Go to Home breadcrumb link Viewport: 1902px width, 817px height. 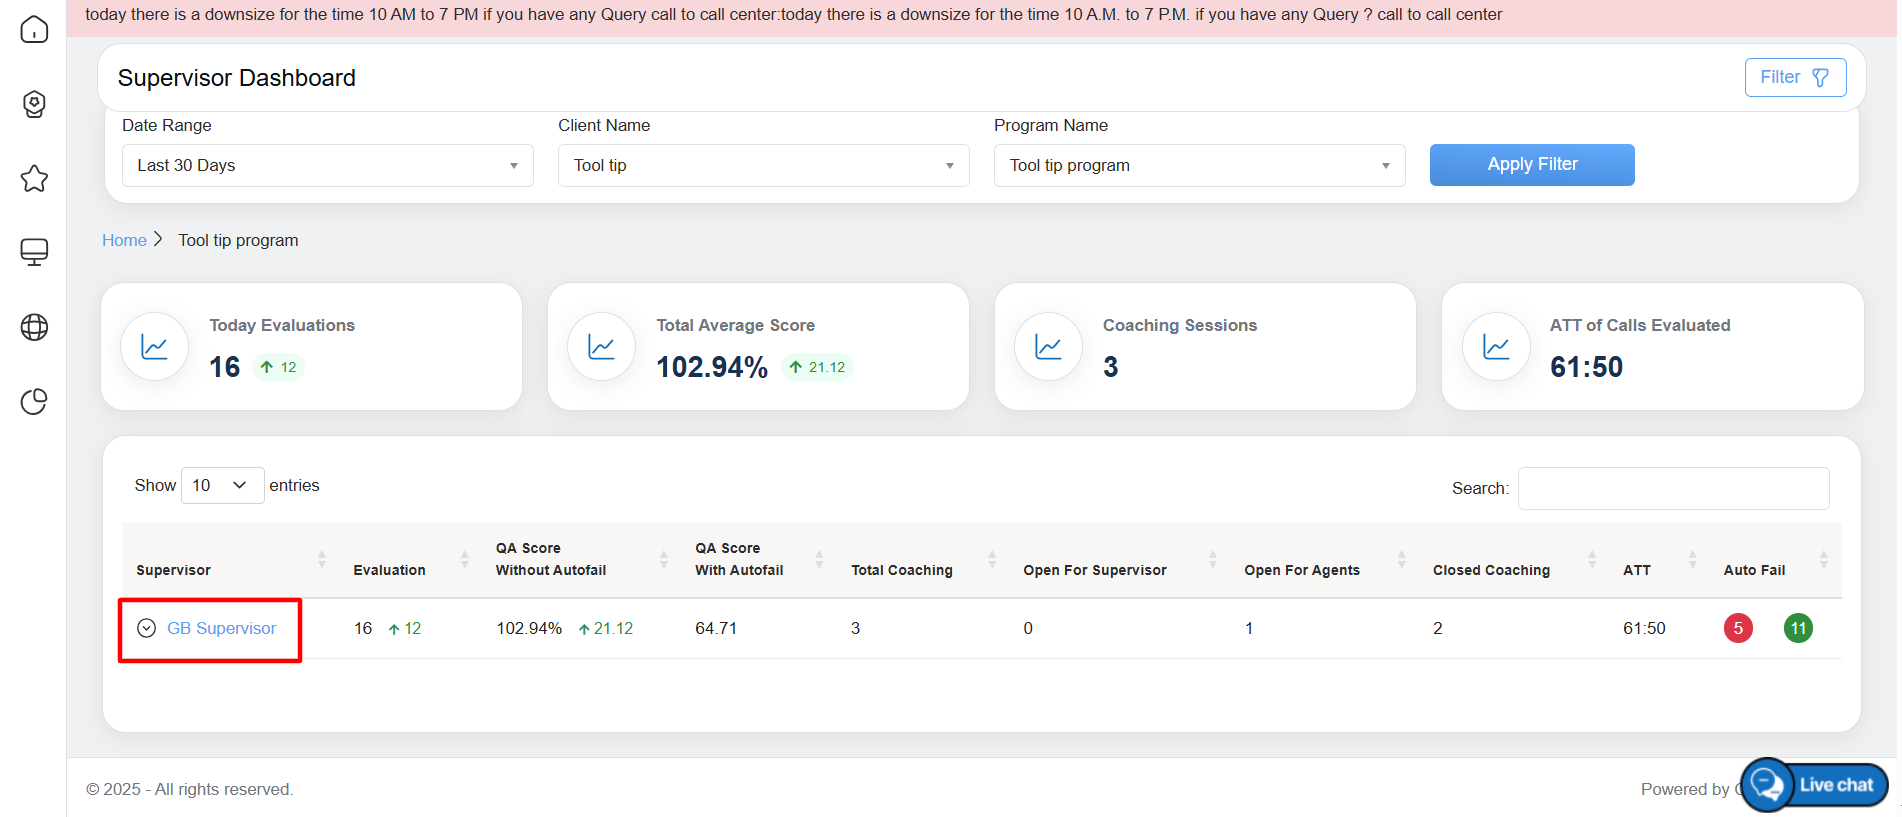point(124,240)
